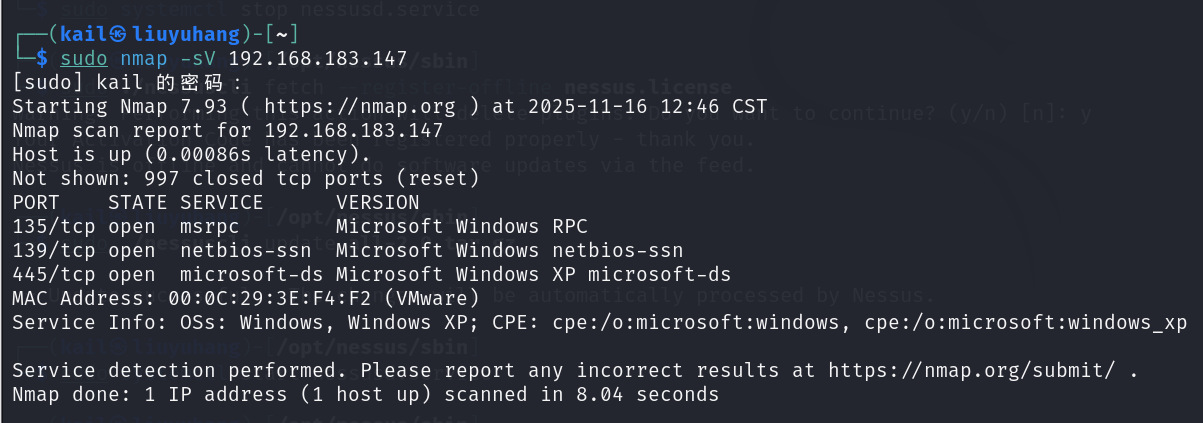The width and height of the screenshot is (1203, 423).
Task: Click the VERSION column header
Action: click(x=378, y=202)
